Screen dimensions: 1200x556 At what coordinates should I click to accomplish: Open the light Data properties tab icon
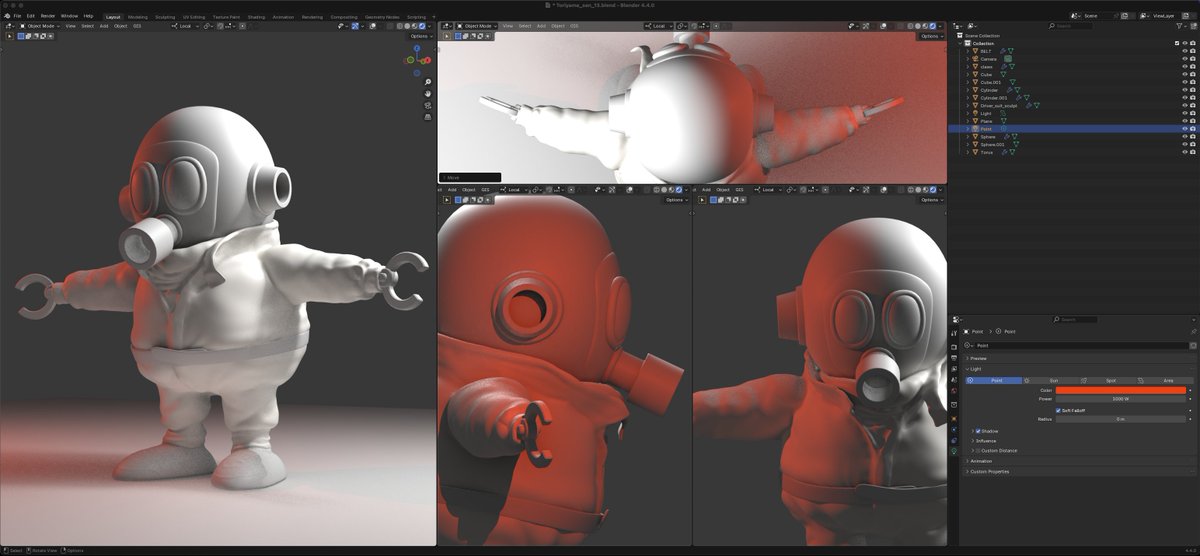[x=953, y=452]
